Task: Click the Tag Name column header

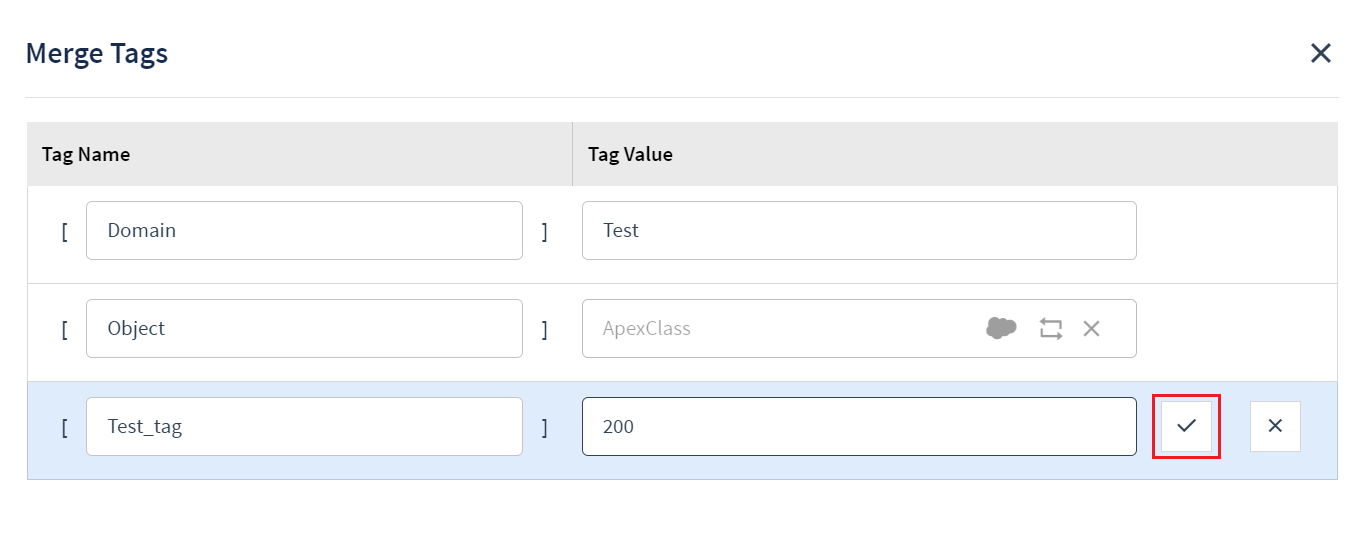Action: point(86,154)
